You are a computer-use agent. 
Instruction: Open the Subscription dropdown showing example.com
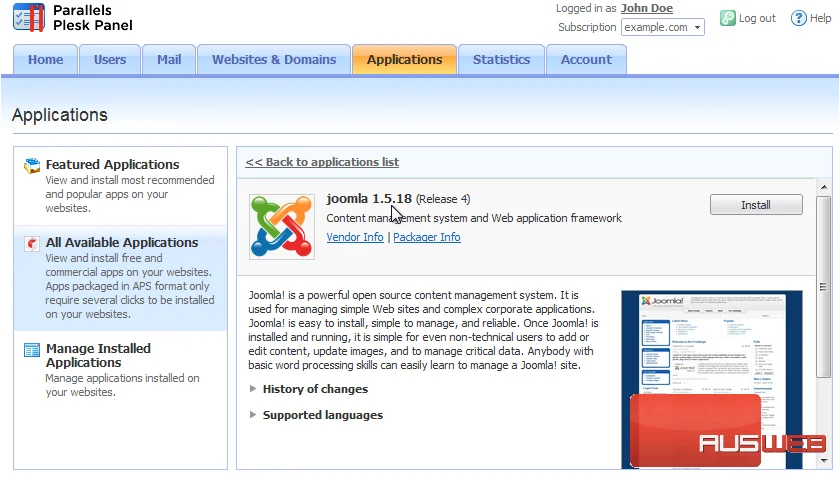pos(663,27)
